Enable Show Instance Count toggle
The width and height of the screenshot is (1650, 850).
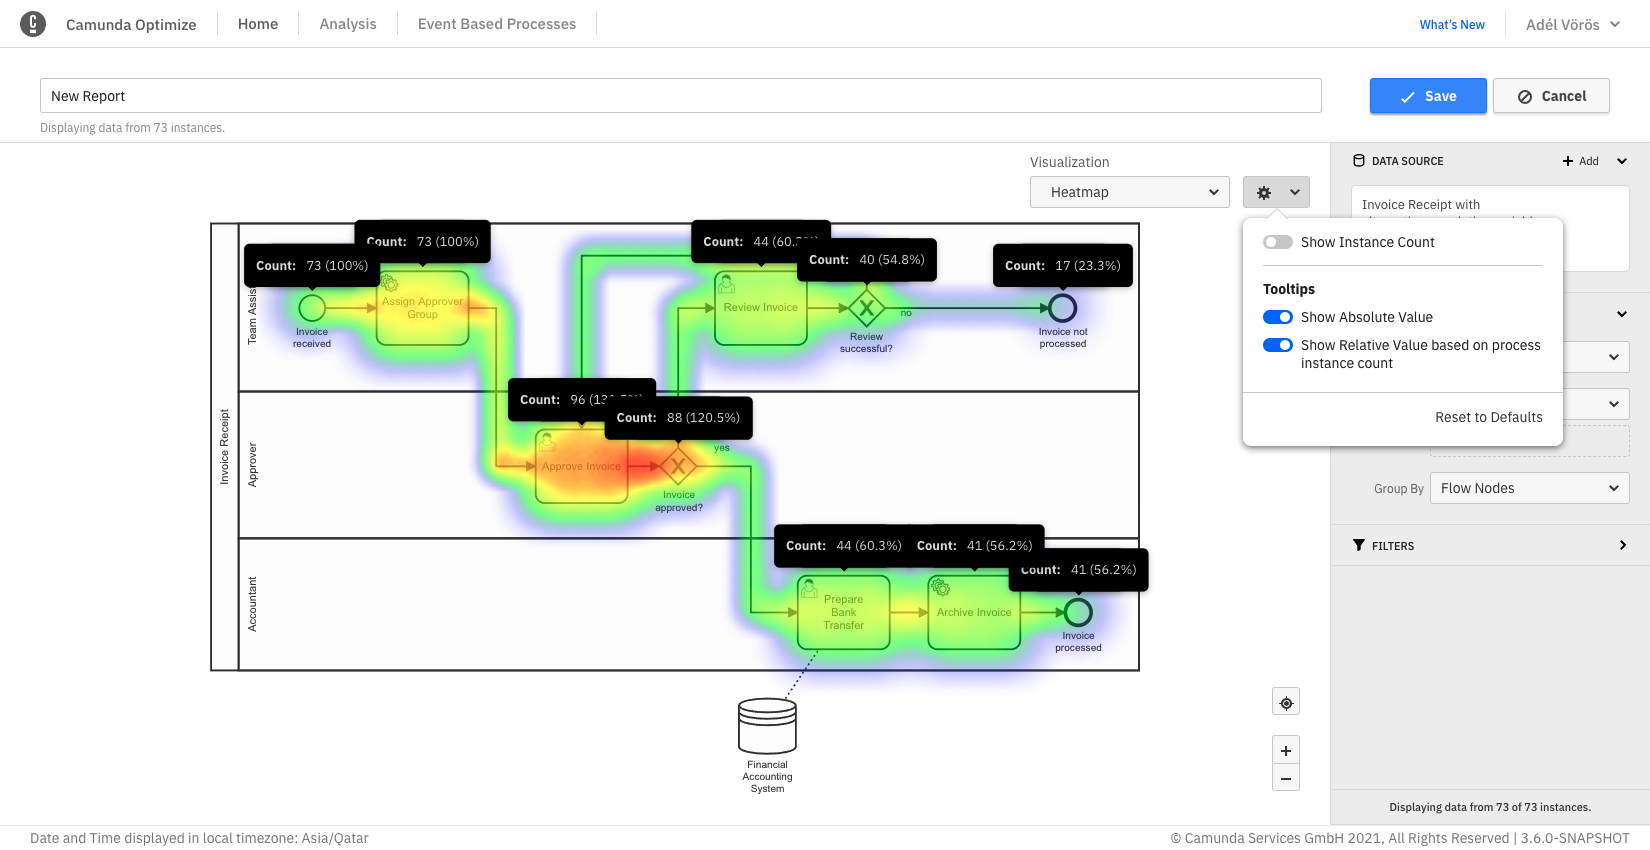(1277, 242)
